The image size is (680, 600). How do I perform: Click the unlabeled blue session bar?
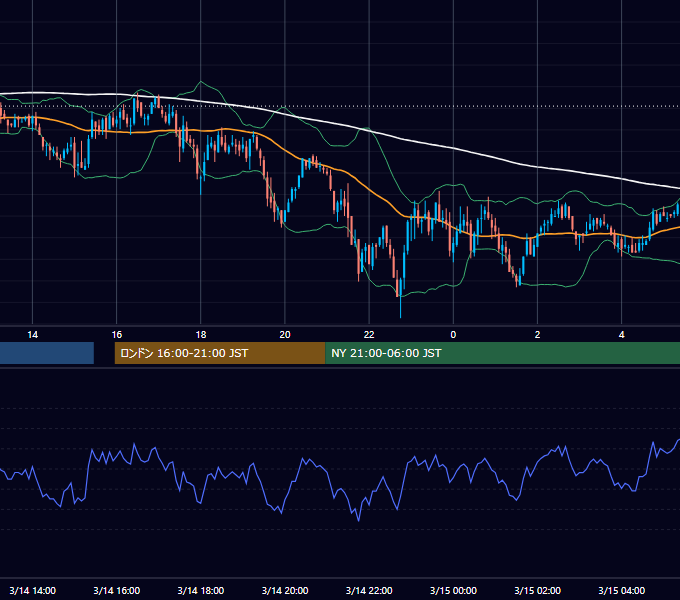click(x=47, y=353)
